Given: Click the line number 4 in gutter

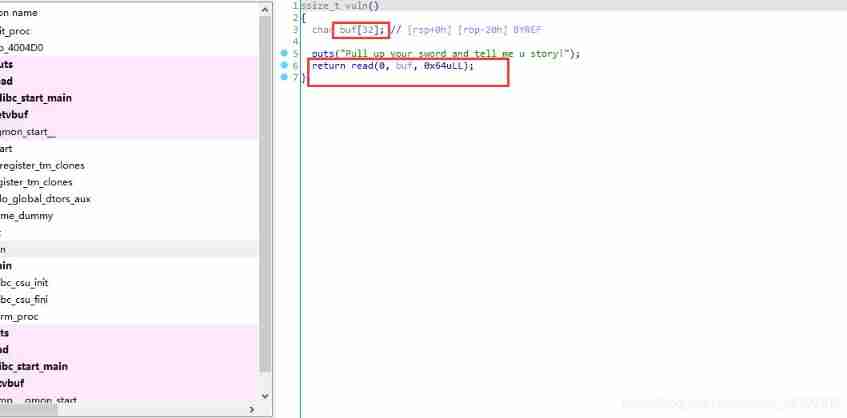Looking at the screenshot, I should 295,42.
